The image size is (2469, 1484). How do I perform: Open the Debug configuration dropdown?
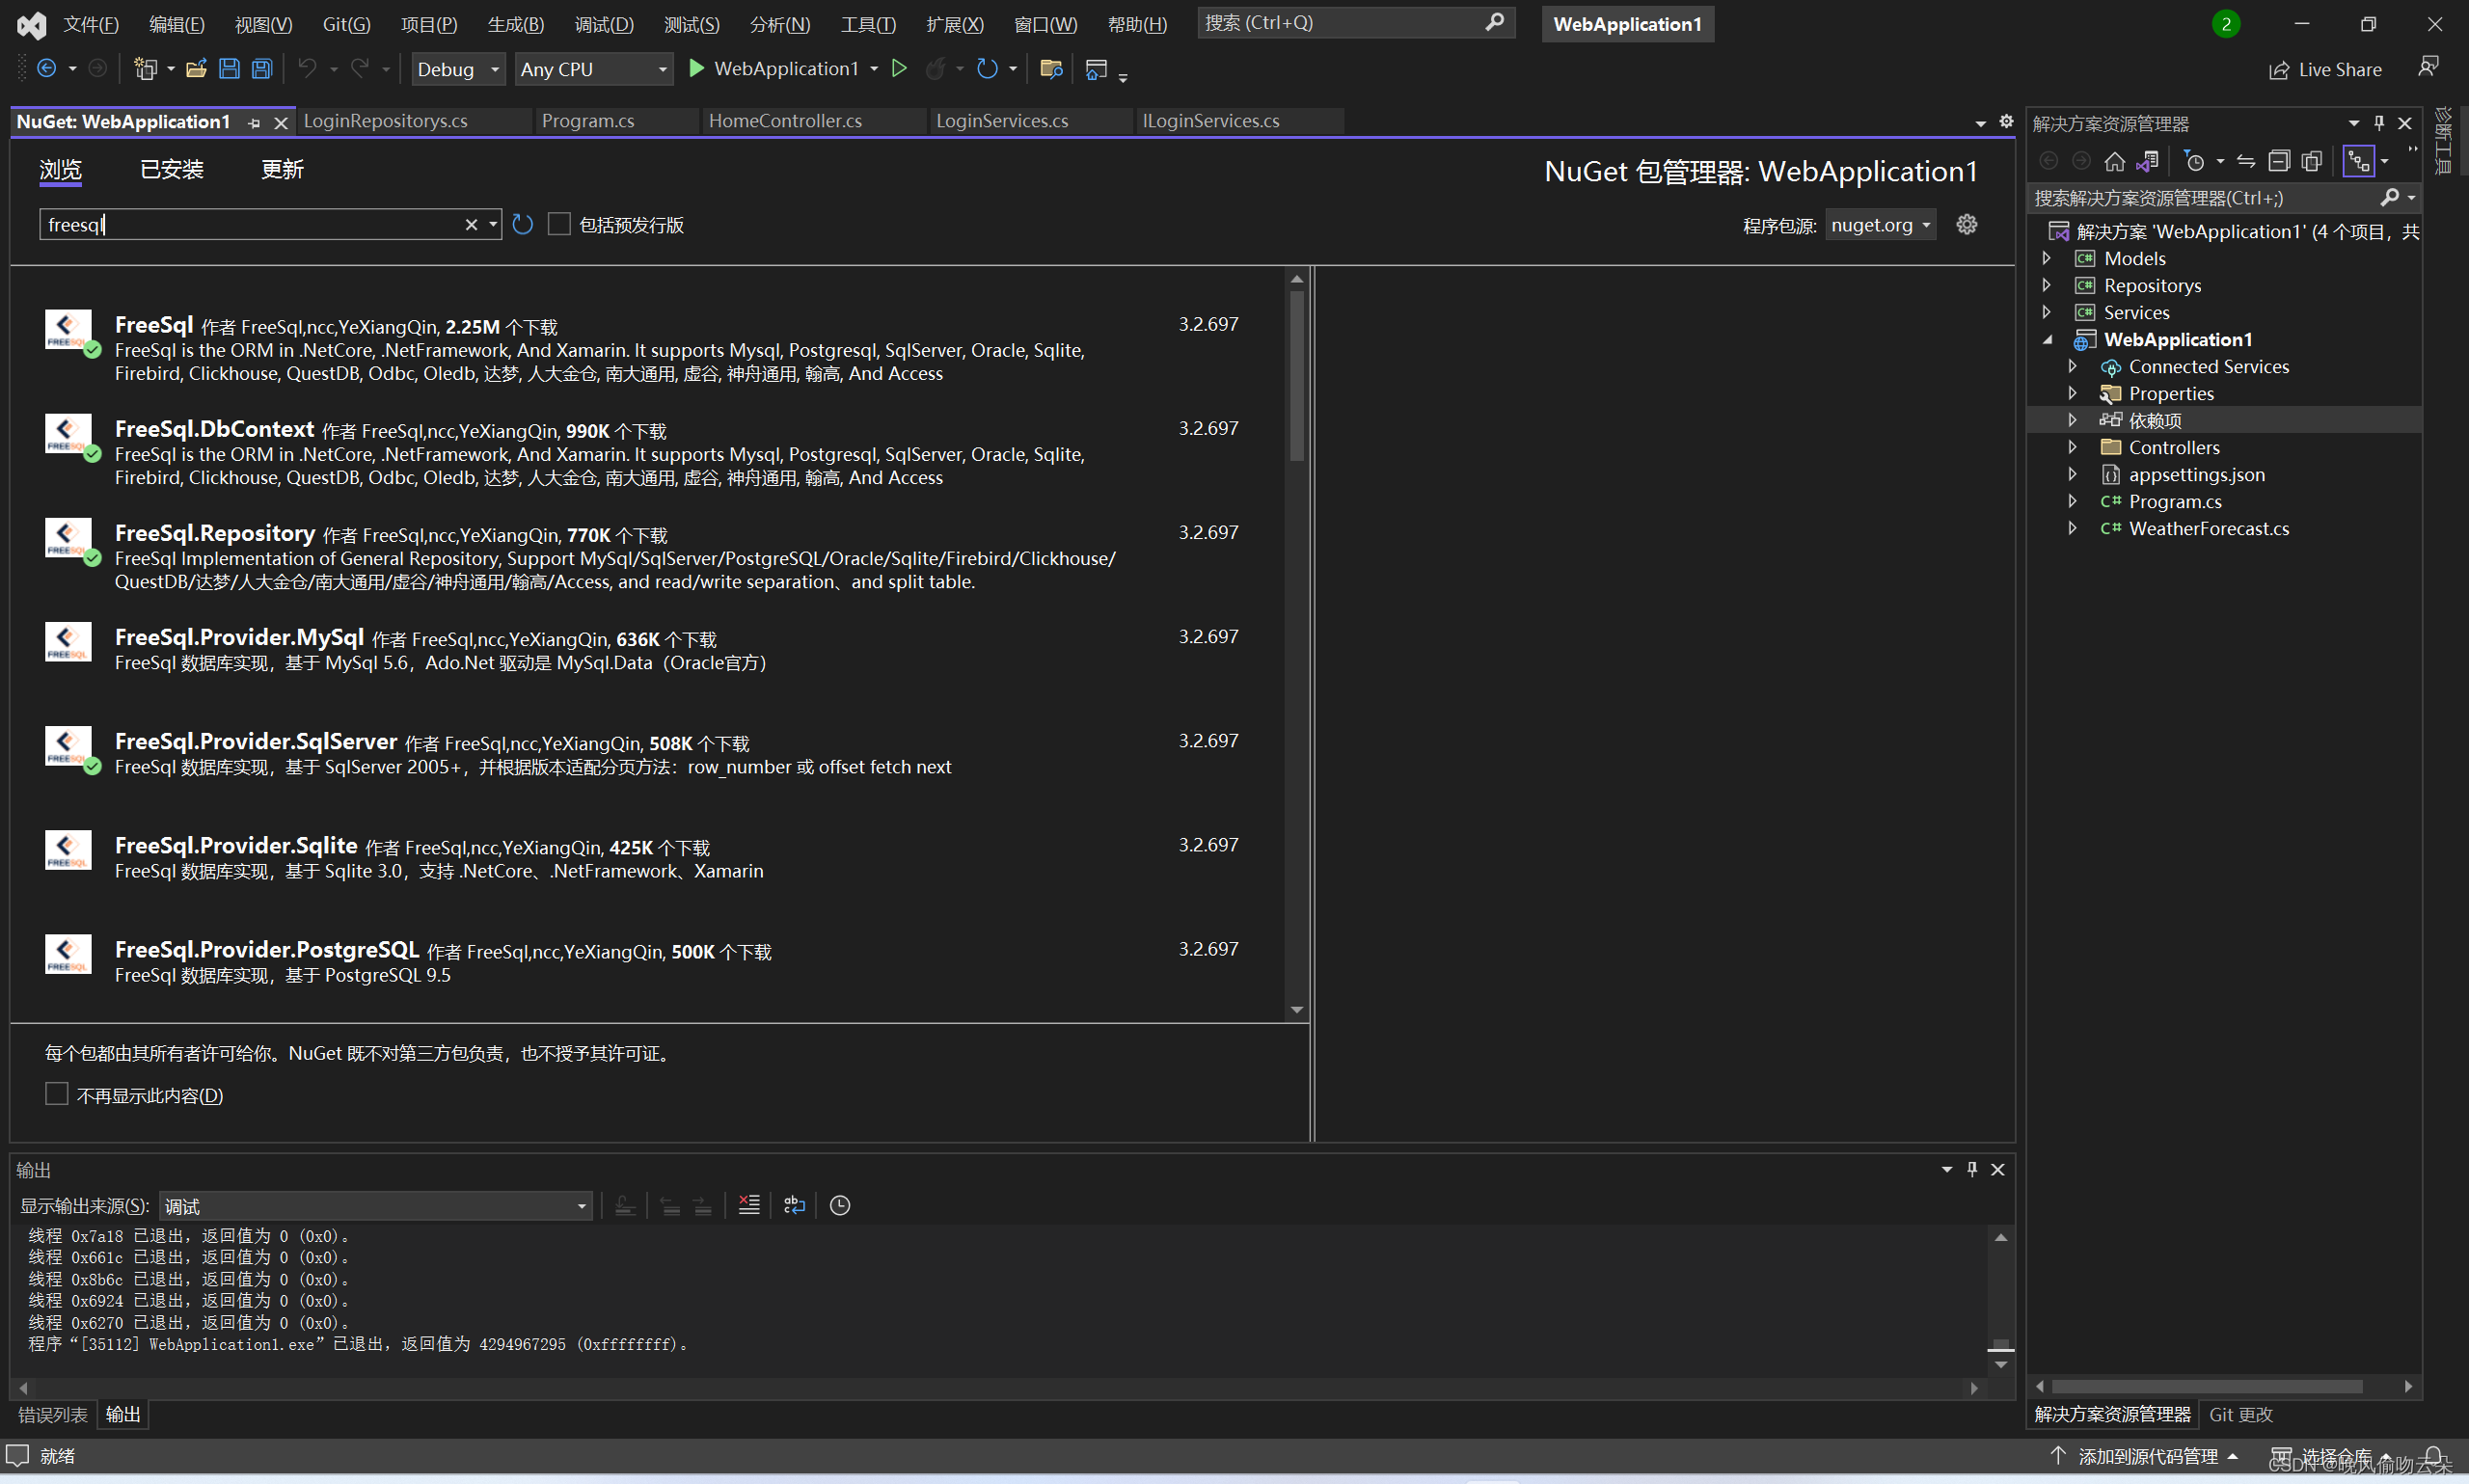(459, 69)
